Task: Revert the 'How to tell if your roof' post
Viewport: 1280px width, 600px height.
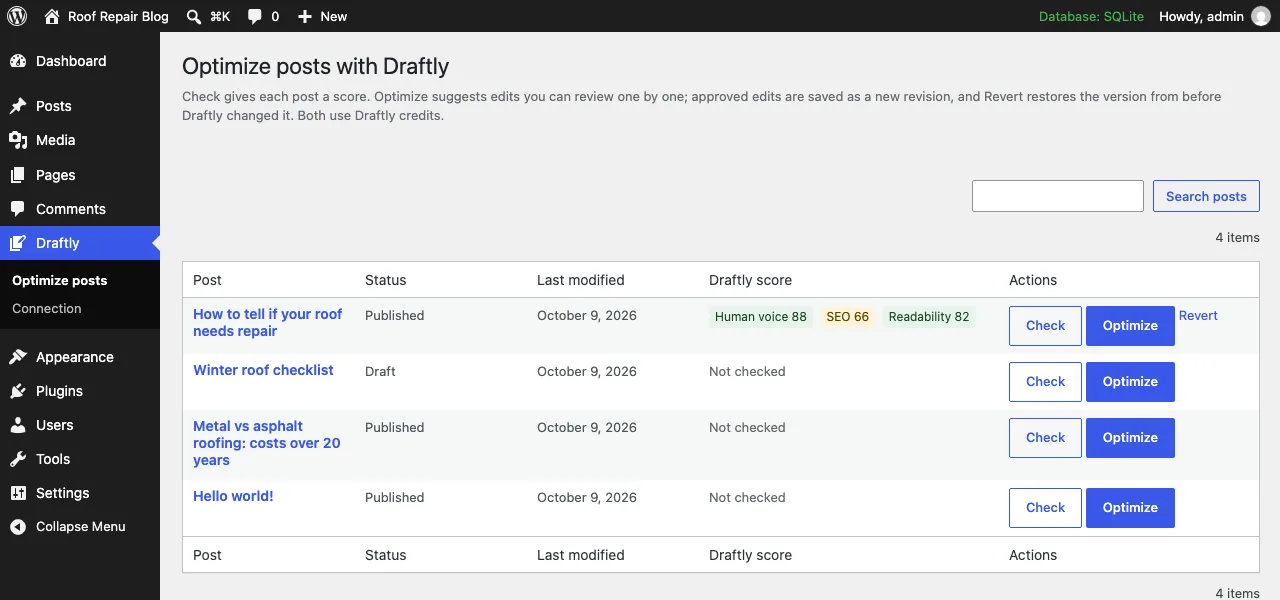Action: (1198, 316)
